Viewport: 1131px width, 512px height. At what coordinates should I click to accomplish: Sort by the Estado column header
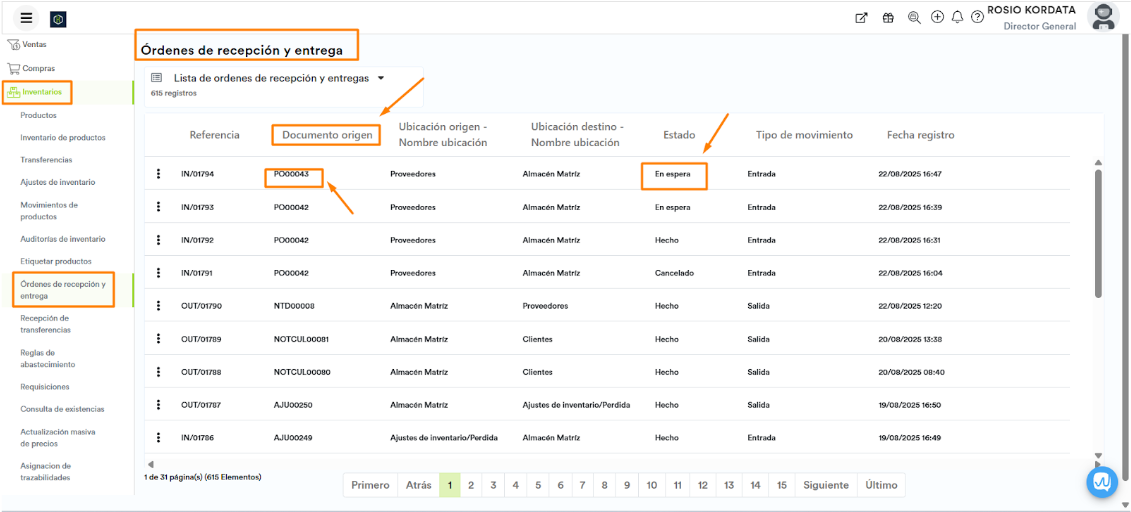(x=679, y=135)
